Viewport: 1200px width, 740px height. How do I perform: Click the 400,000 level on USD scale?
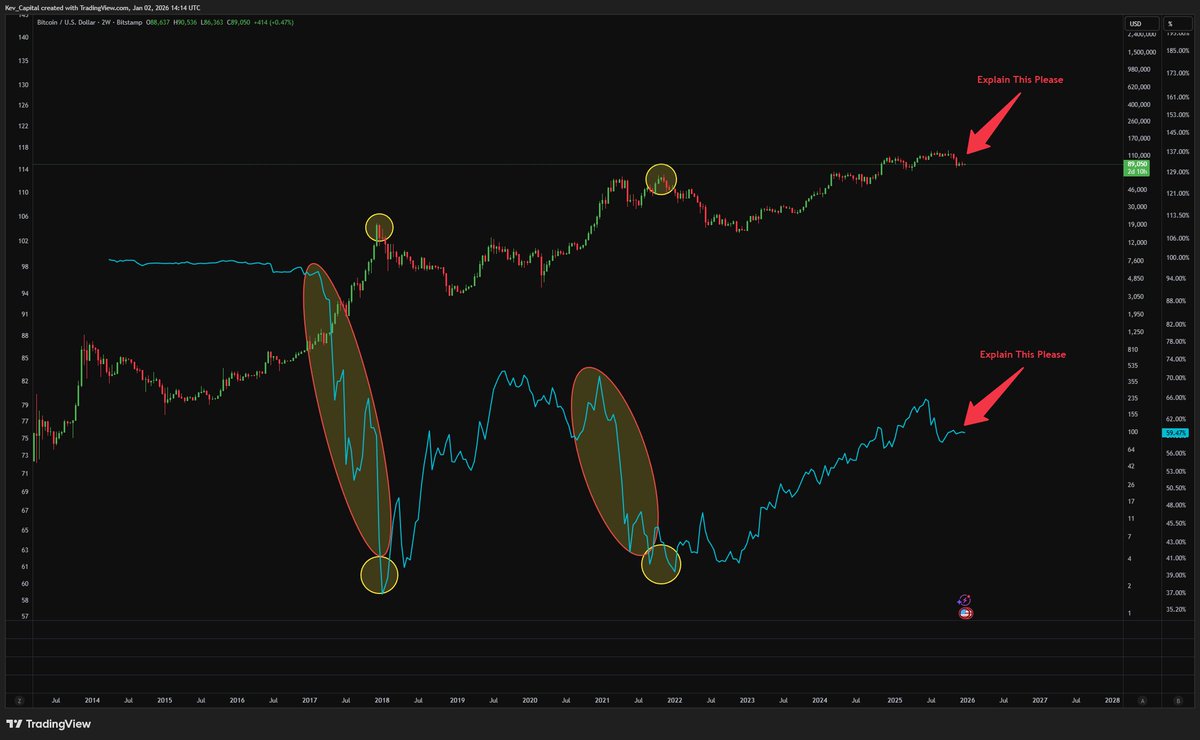(x=1140, y=104)
